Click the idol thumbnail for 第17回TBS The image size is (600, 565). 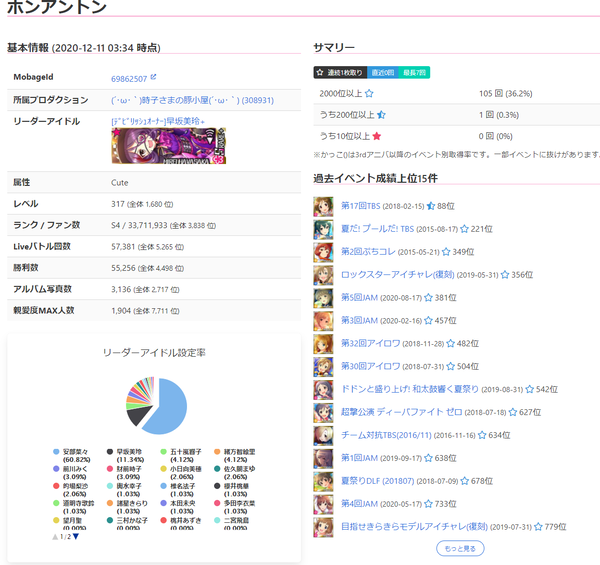tap(323, 207)
